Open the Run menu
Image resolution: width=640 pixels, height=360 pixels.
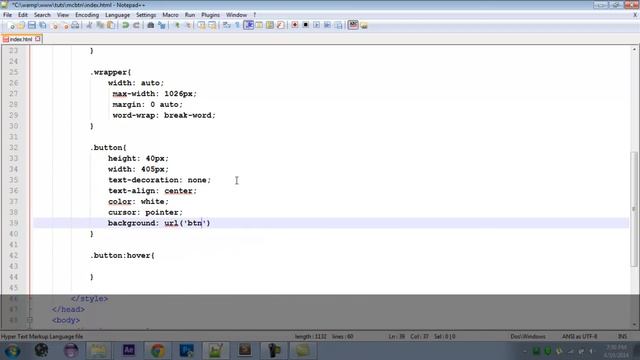[x=190, y=15]
